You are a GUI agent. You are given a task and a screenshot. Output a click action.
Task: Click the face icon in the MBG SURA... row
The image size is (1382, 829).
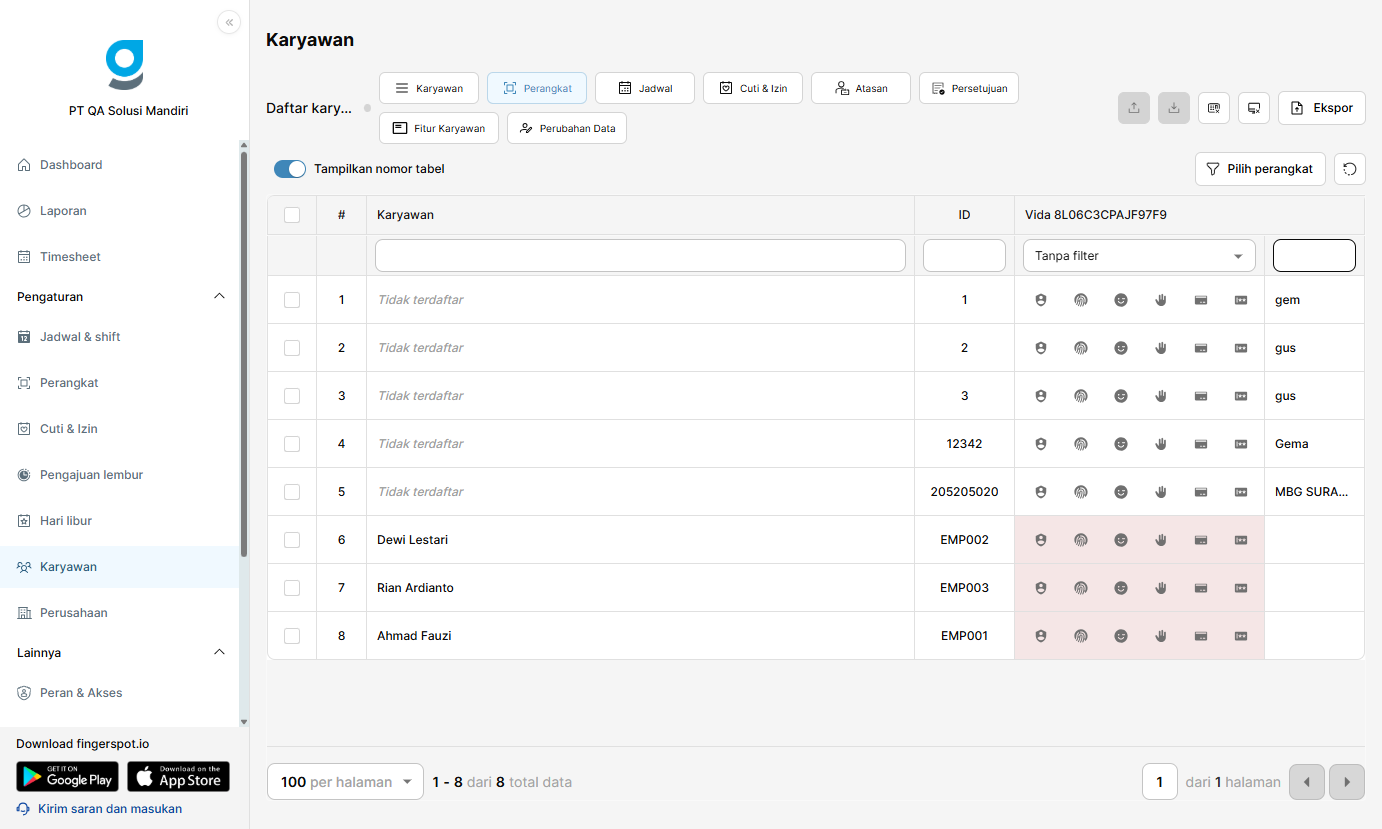point(1121,492)
